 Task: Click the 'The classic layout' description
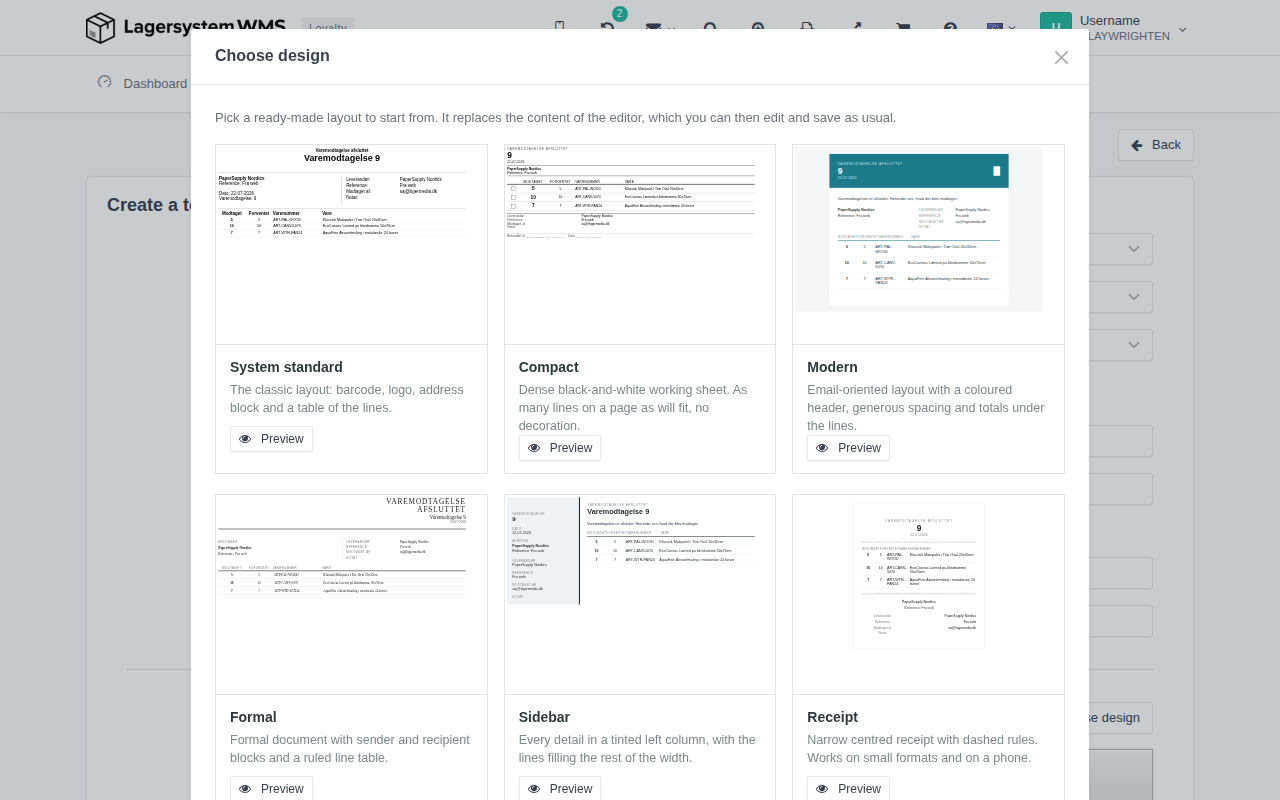[x=347, y=399]
